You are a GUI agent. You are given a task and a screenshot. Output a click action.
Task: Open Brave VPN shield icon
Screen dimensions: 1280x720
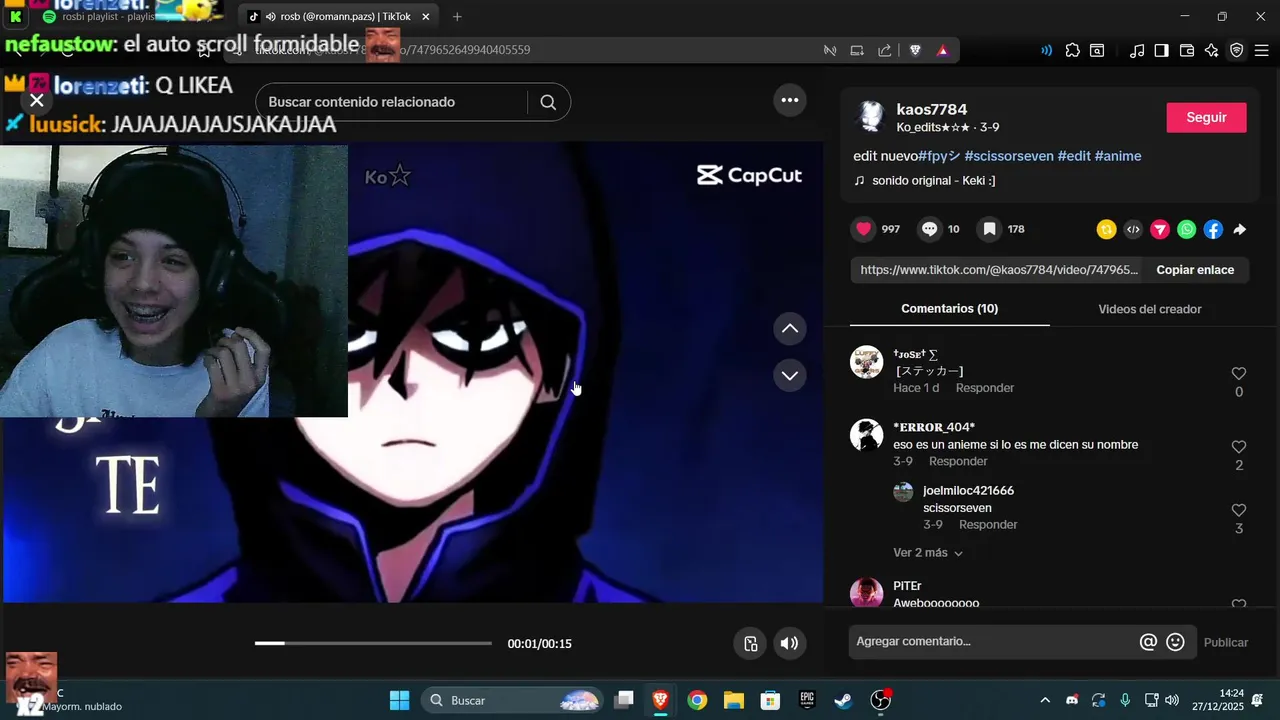(1236, 50)
